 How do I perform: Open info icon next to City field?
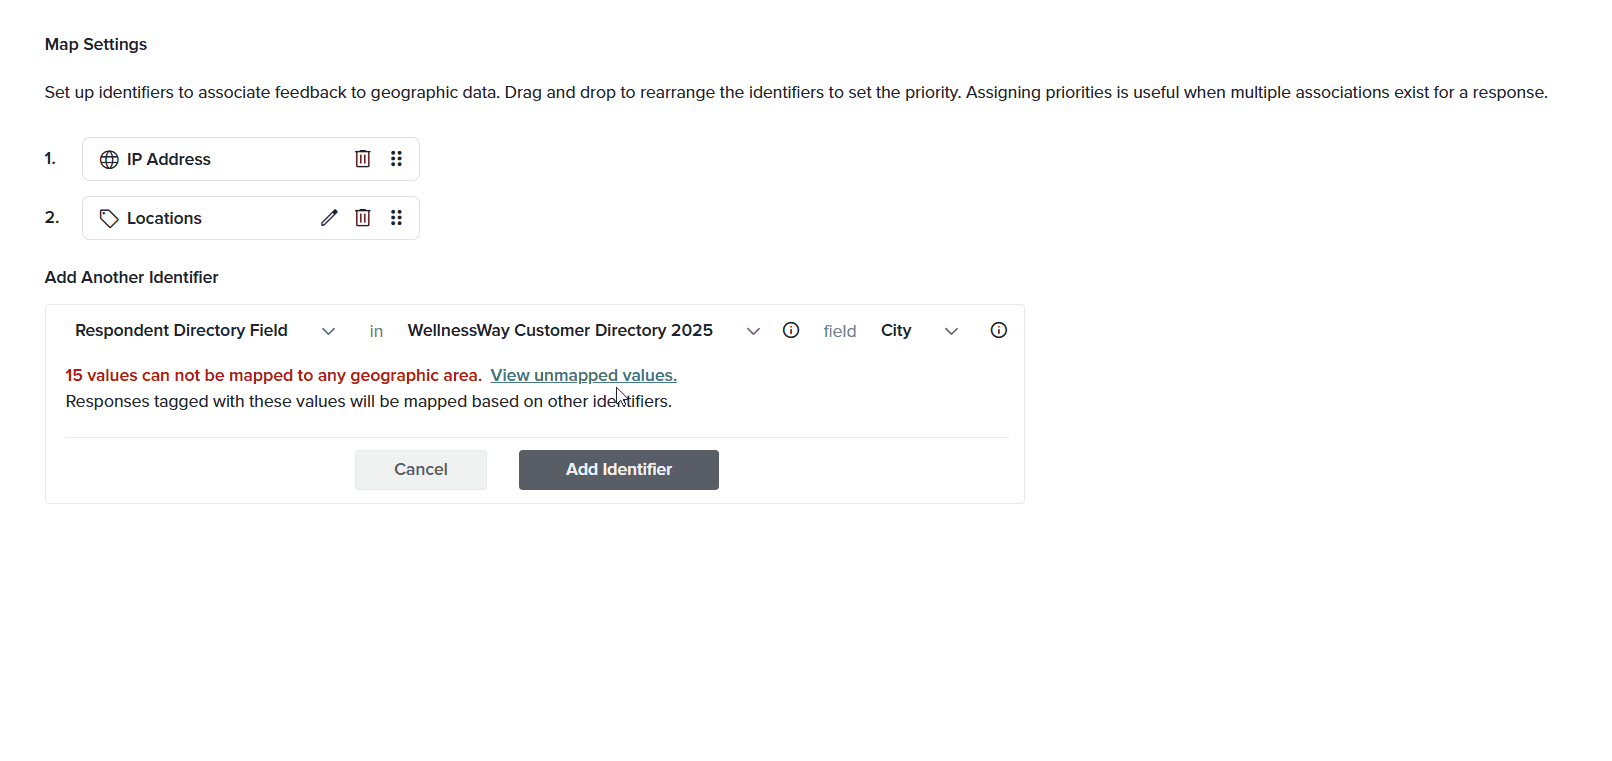click(999, 330)
